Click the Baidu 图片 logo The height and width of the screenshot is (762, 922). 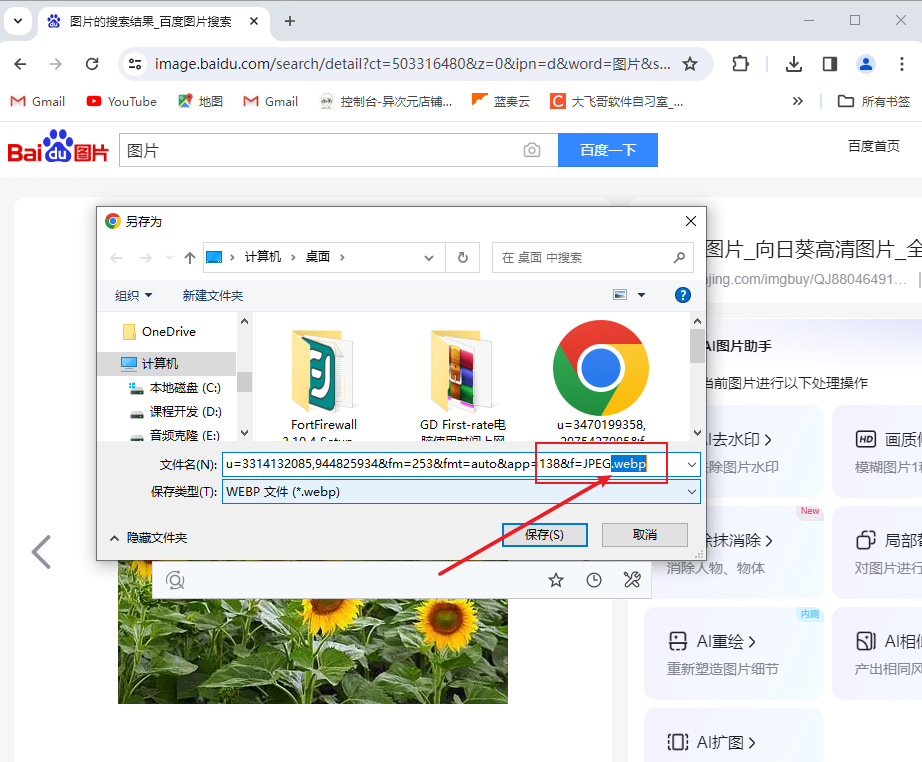click(x=58, y=146)
